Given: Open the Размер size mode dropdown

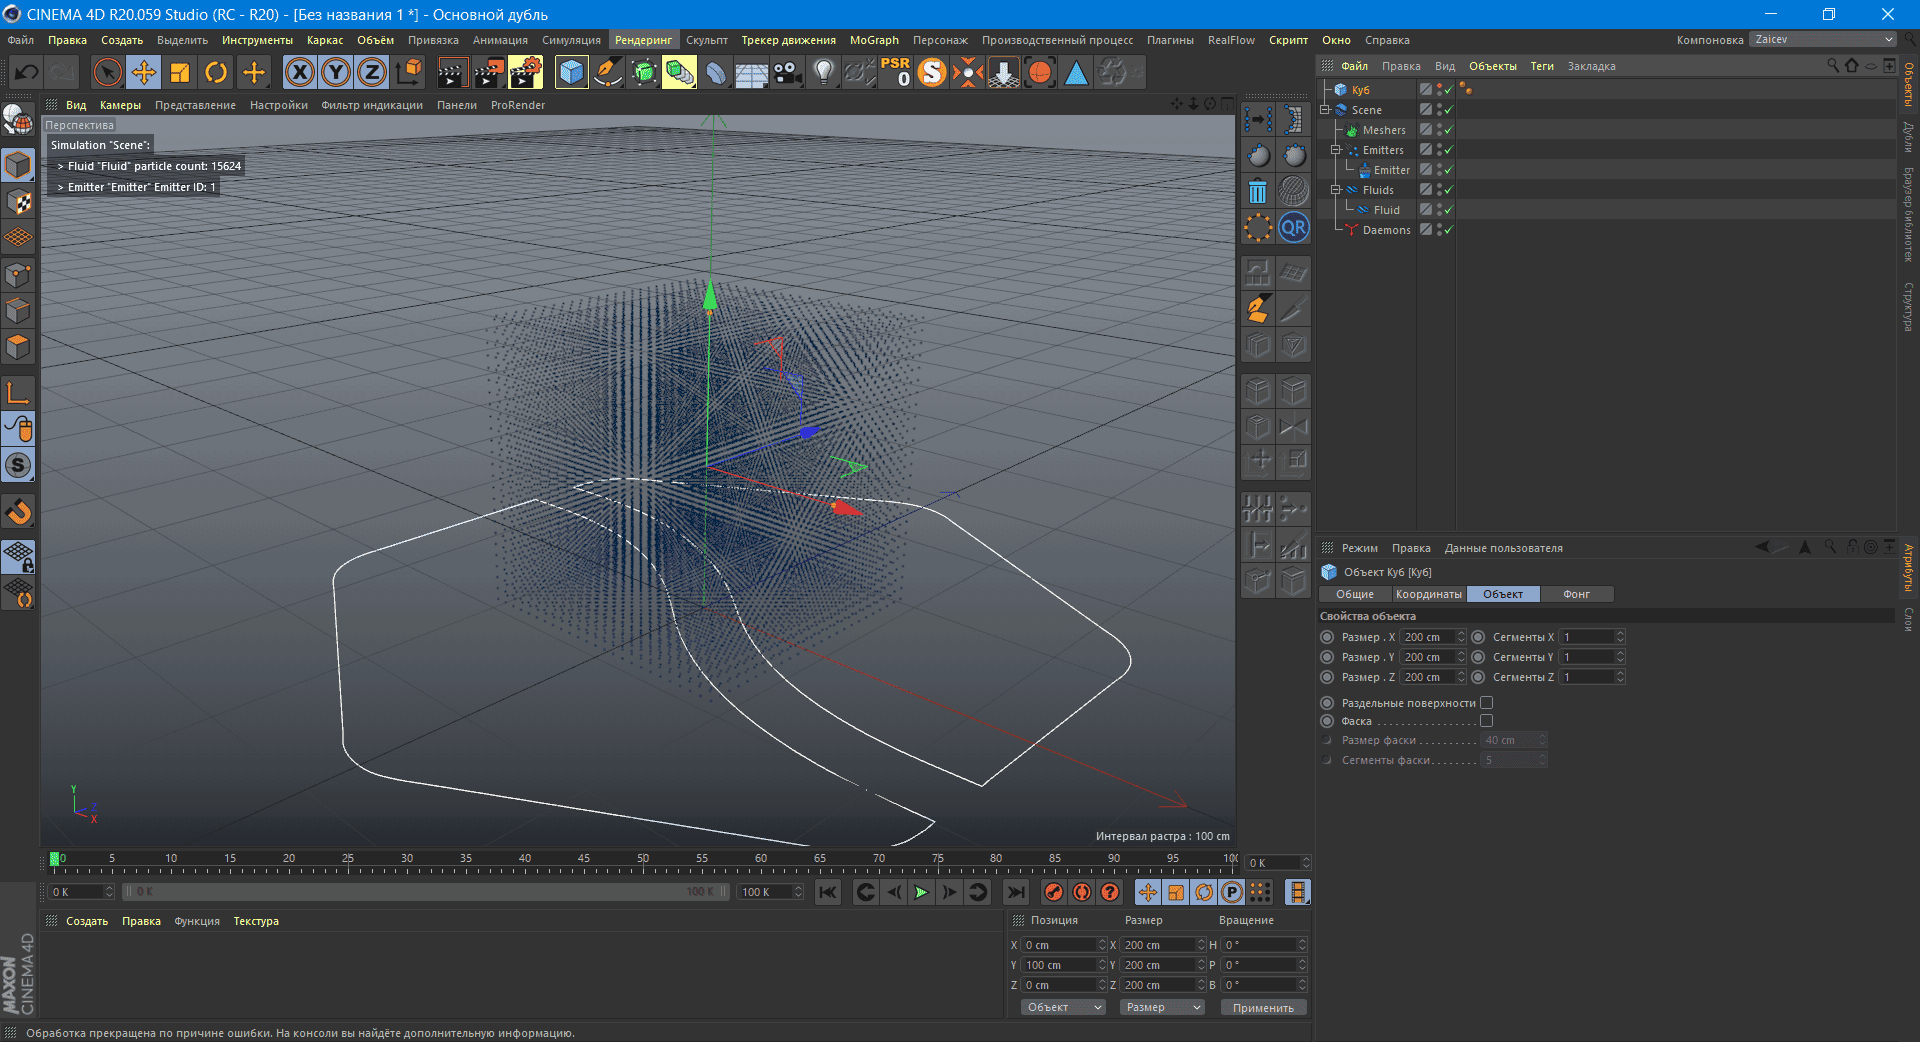Looking at the screenshot, I should [1161, 1007].
